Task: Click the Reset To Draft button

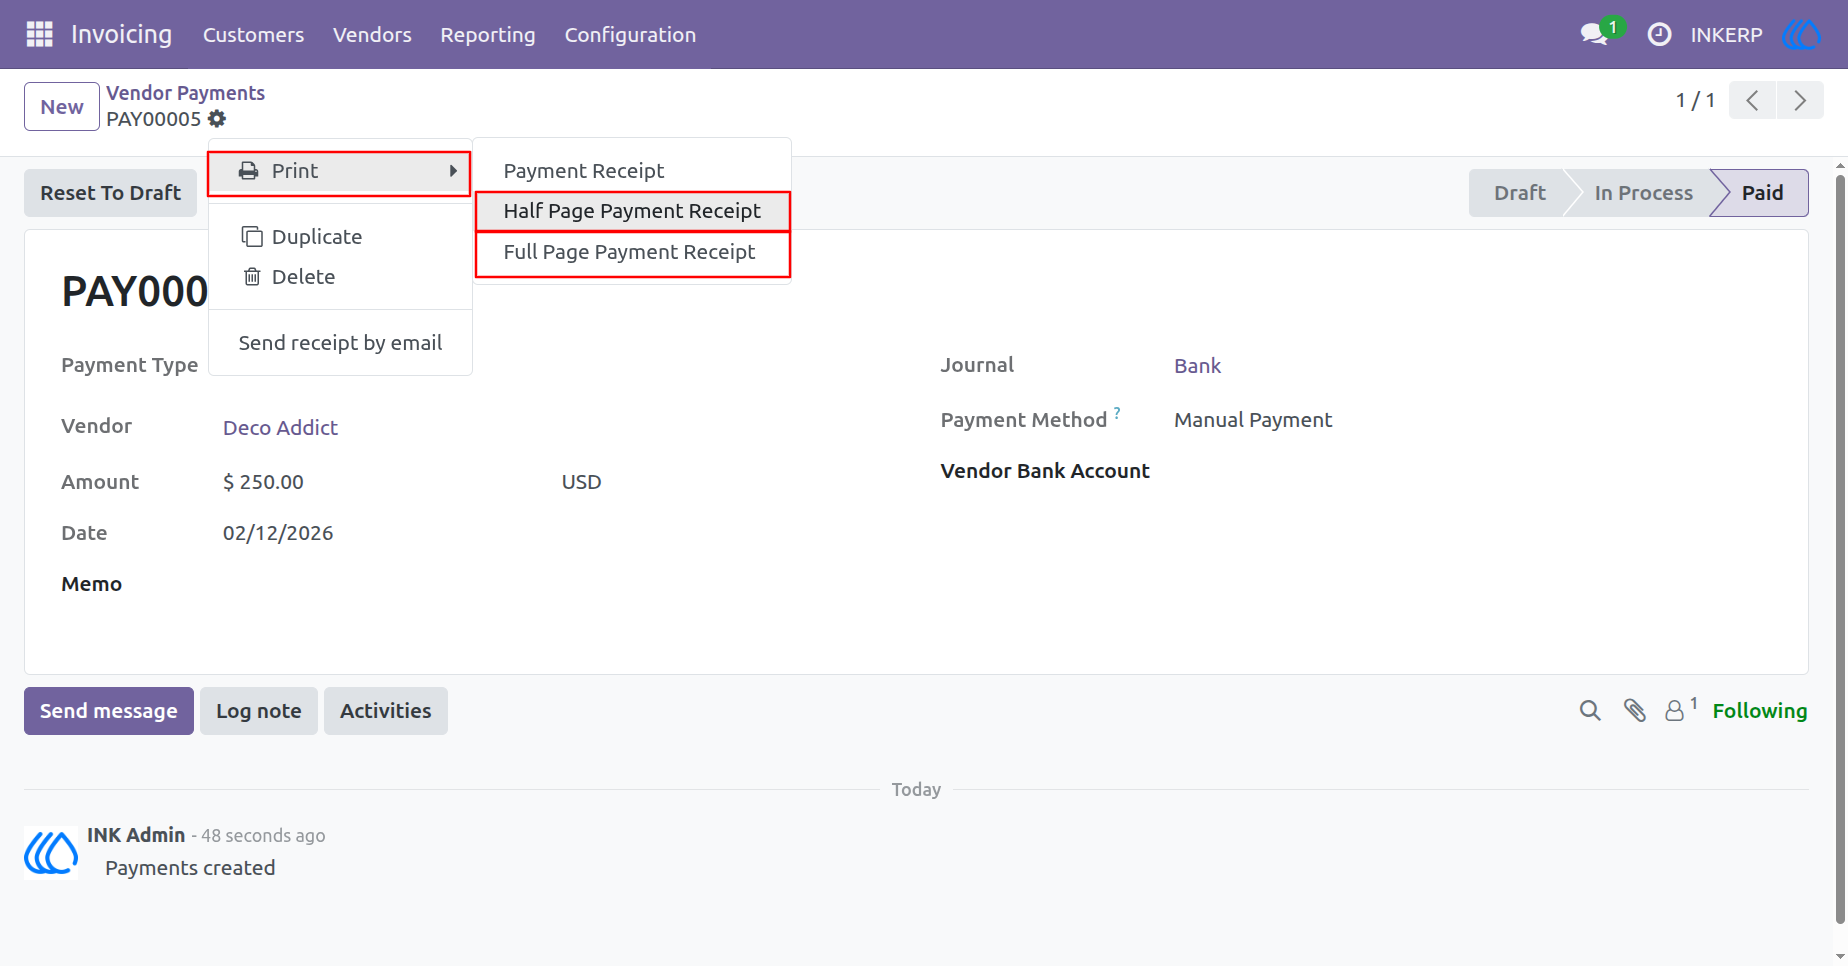Action: point(111,193)
